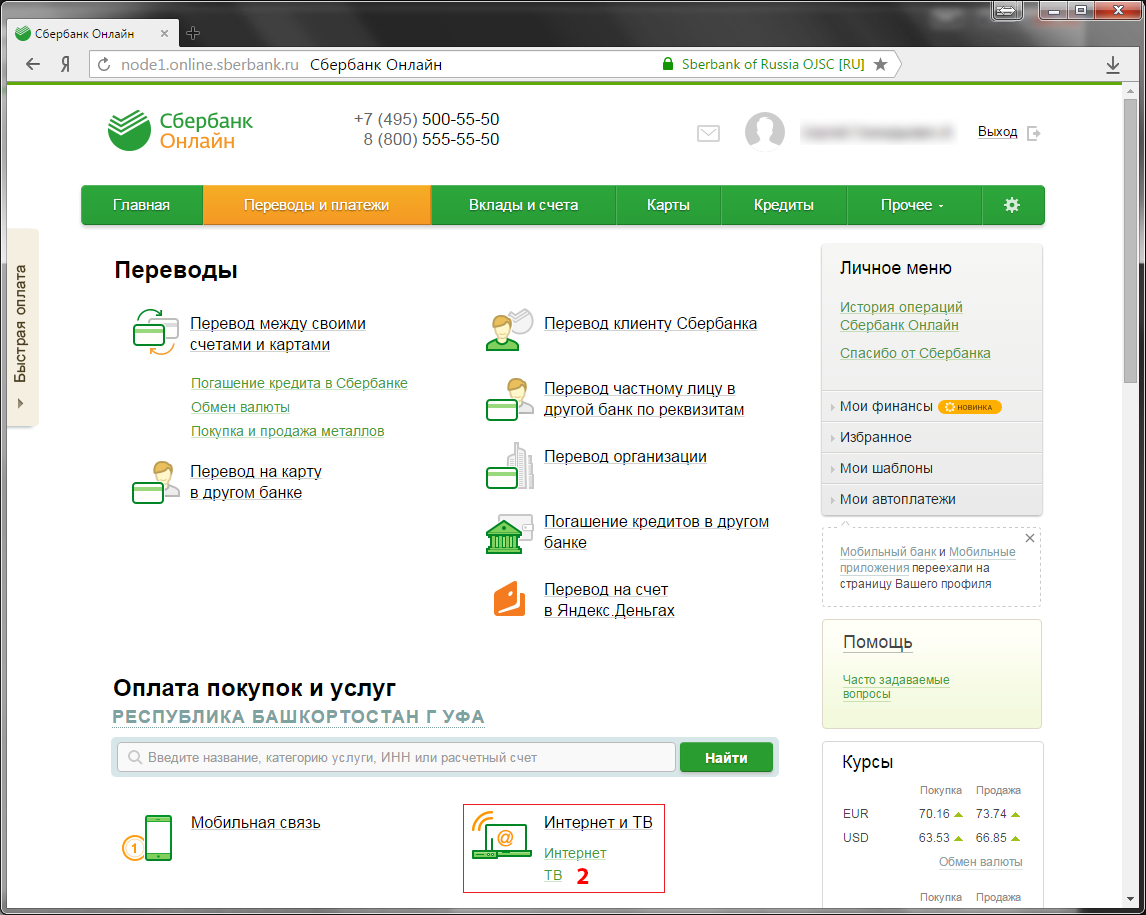This screenshot has height=915, width=1146.
Task: Open Перевод на счет в Яндекс.Деньгах
Action: [609, 599]
